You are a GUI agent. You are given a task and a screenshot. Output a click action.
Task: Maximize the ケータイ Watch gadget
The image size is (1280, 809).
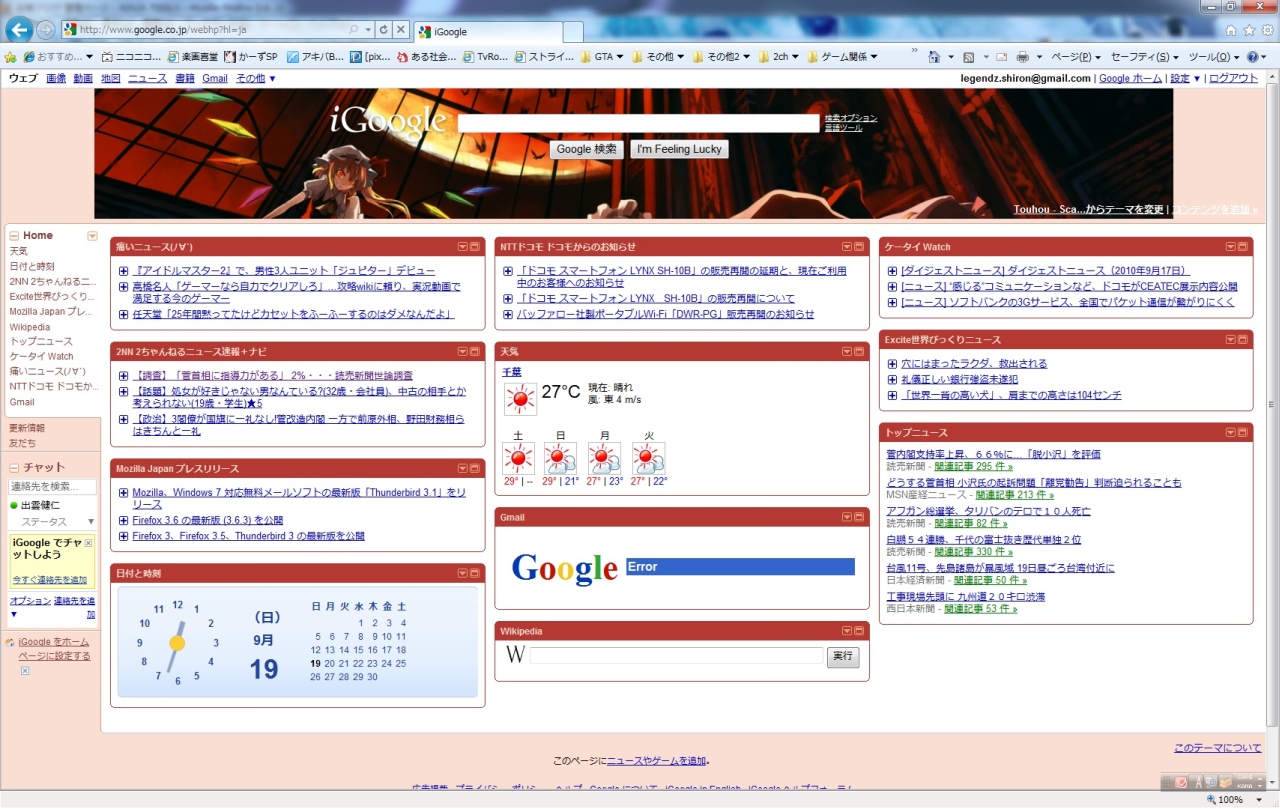pyautogui.click(x=1243, y=246)
